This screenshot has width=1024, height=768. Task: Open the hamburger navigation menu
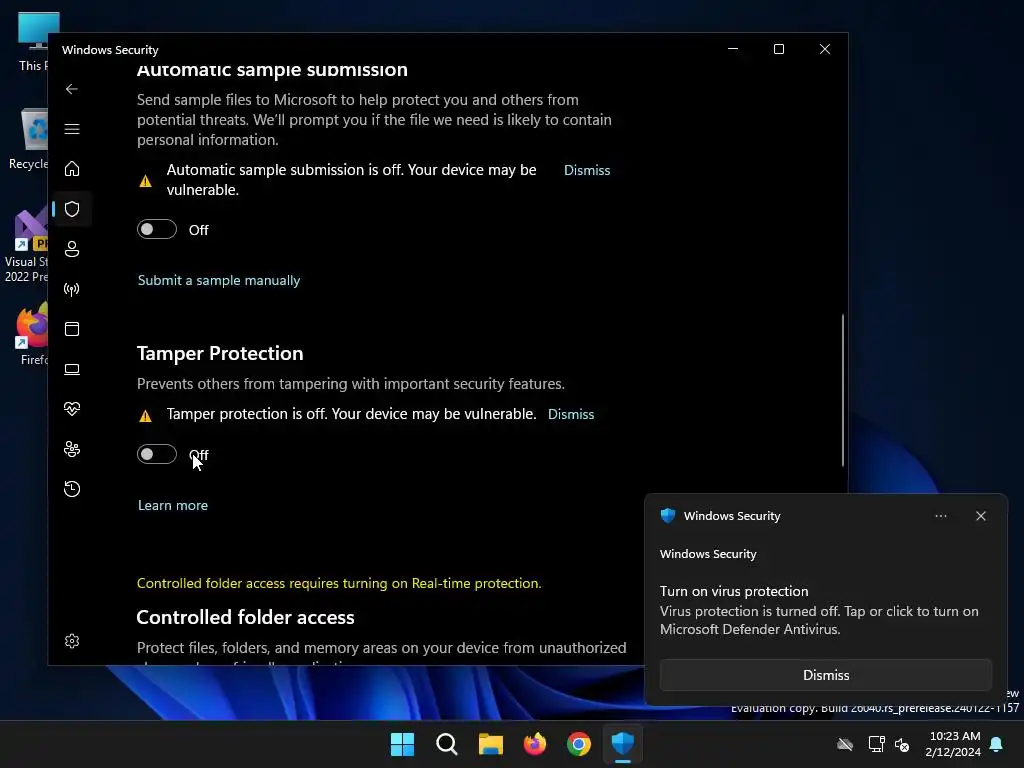point(72,129)
